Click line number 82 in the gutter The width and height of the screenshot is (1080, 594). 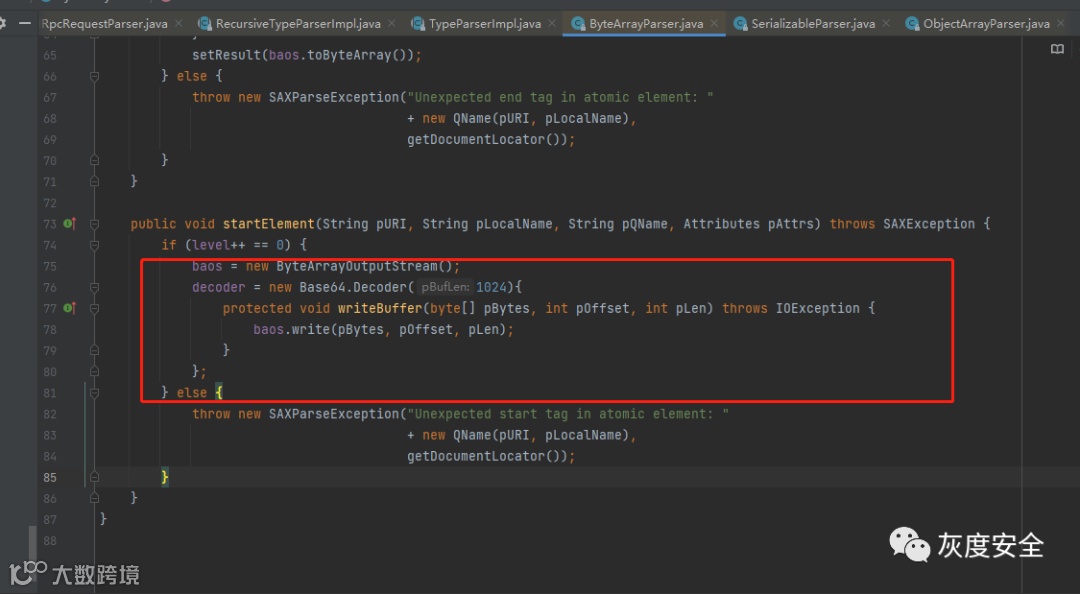[x=50, y=414]
